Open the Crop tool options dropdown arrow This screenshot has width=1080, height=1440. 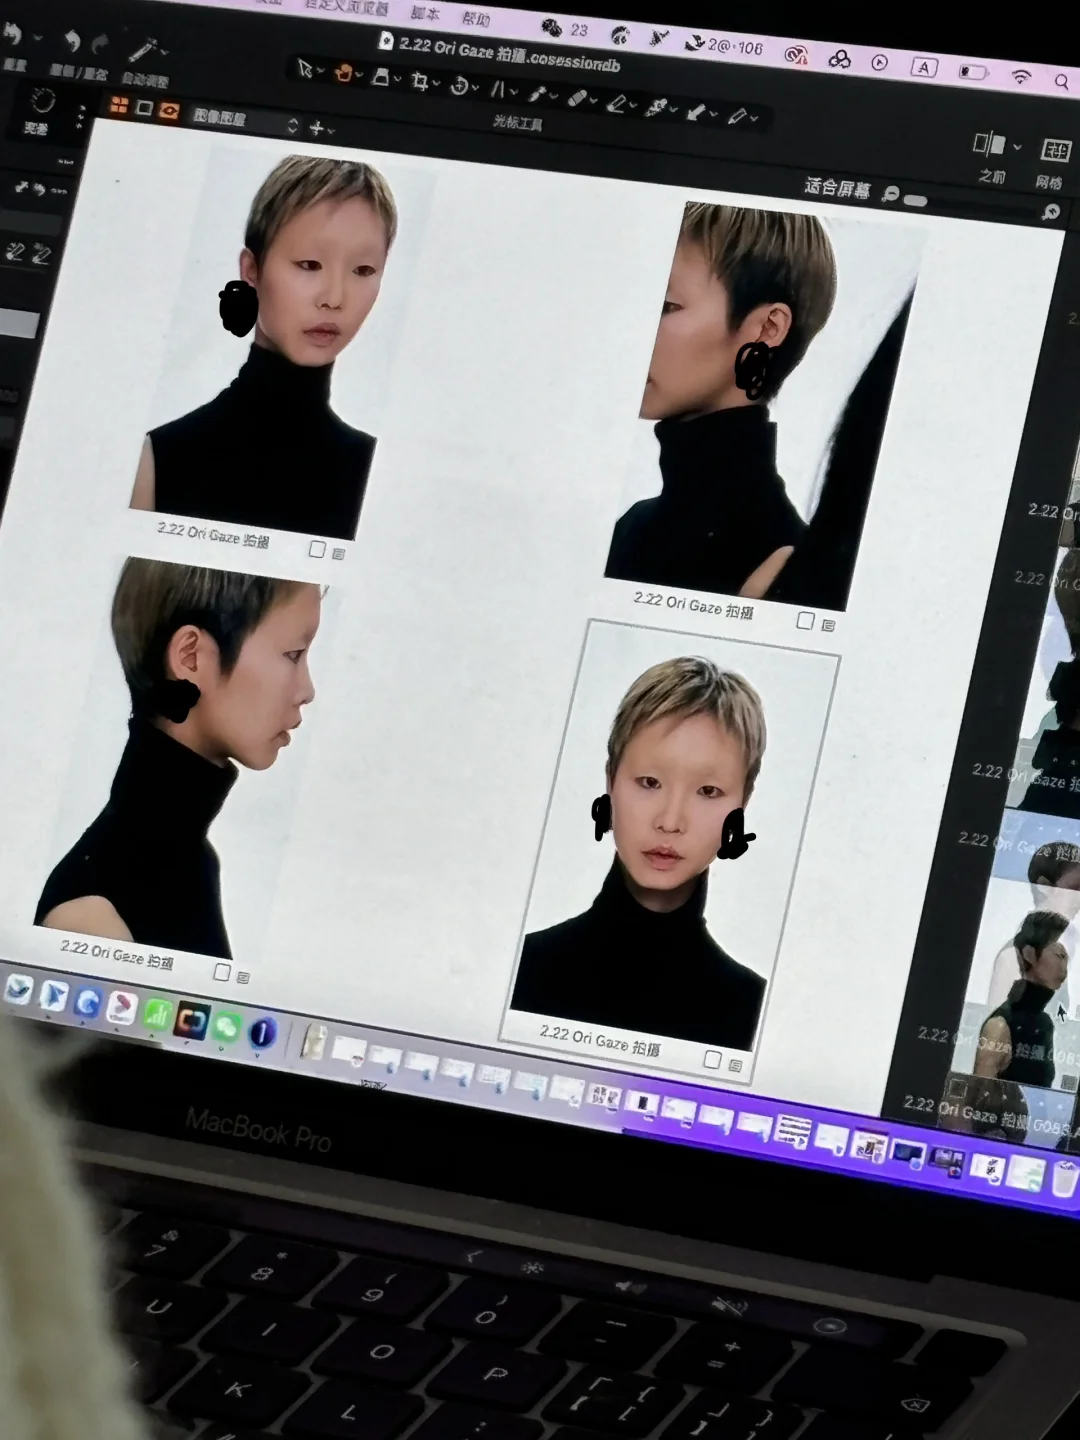pyautogui.click(x=437, y=84)
